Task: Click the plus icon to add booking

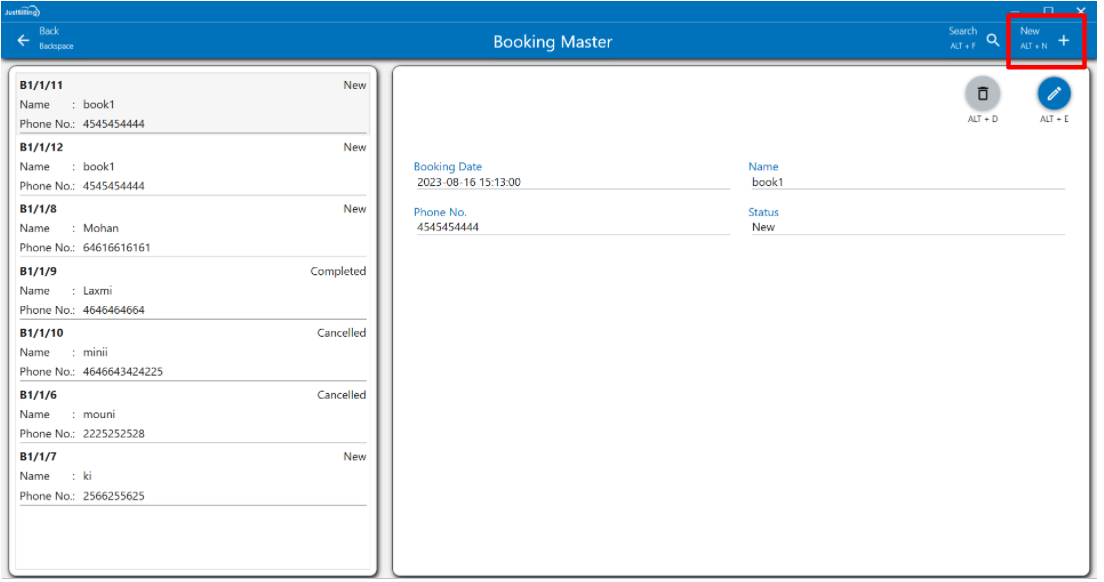Action: [1063, 40]
